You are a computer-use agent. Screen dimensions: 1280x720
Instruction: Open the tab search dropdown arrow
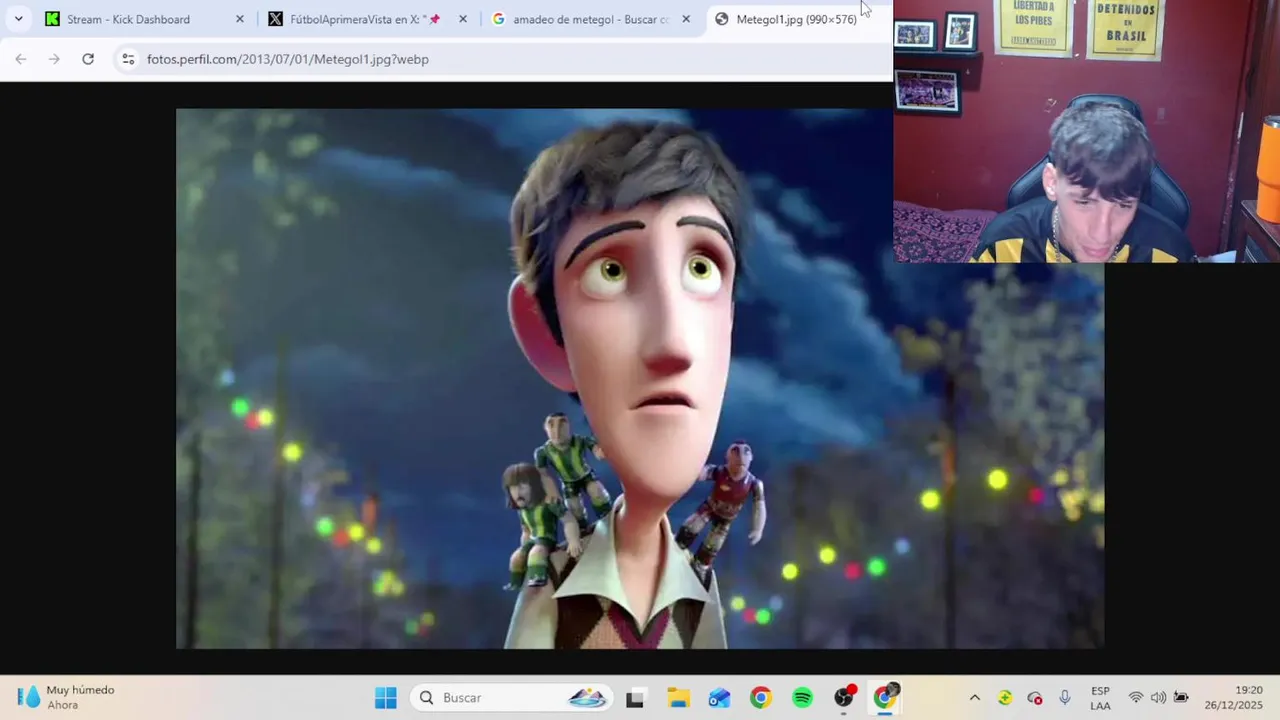pos(18,19)
